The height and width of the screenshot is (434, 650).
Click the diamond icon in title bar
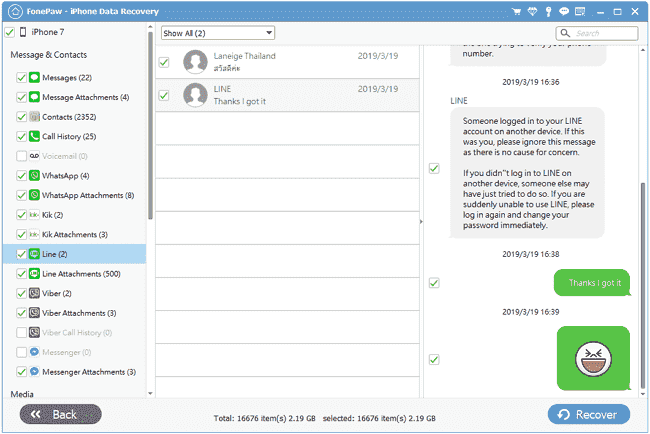tap(532, 11)
